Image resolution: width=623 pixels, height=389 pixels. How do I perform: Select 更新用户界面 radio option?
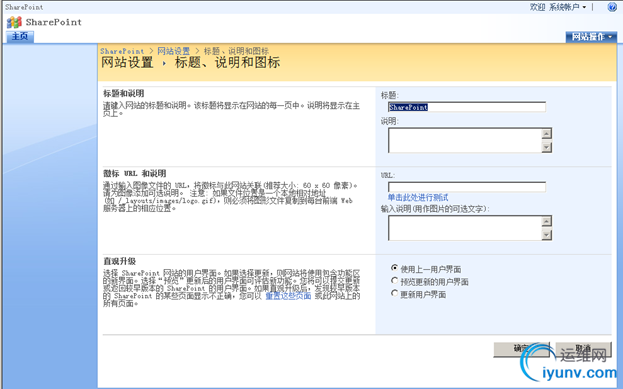coord(394,294)
